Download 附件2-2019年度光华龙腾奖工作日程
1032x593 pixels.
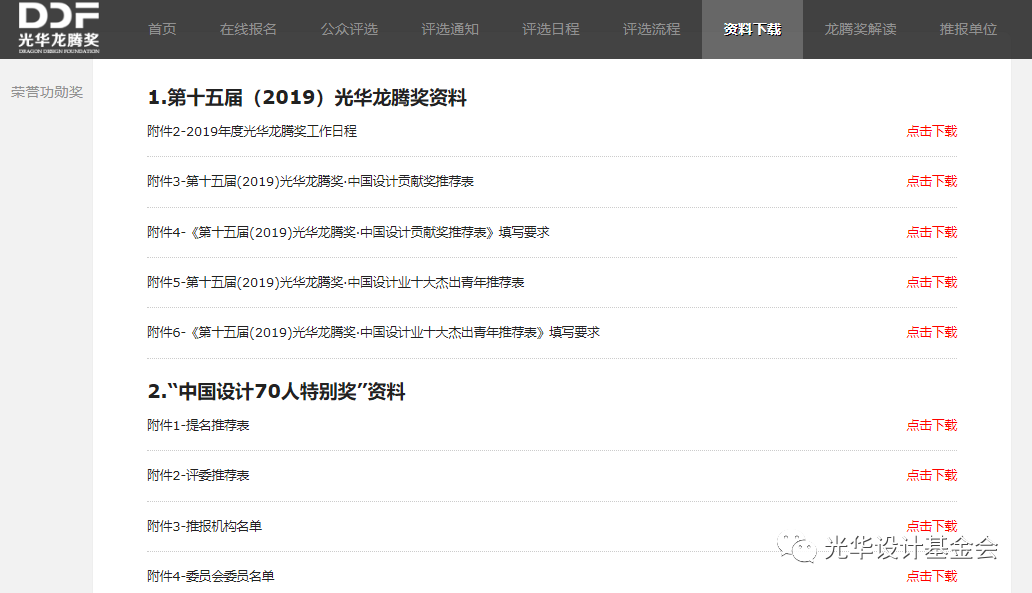(931, 131)
